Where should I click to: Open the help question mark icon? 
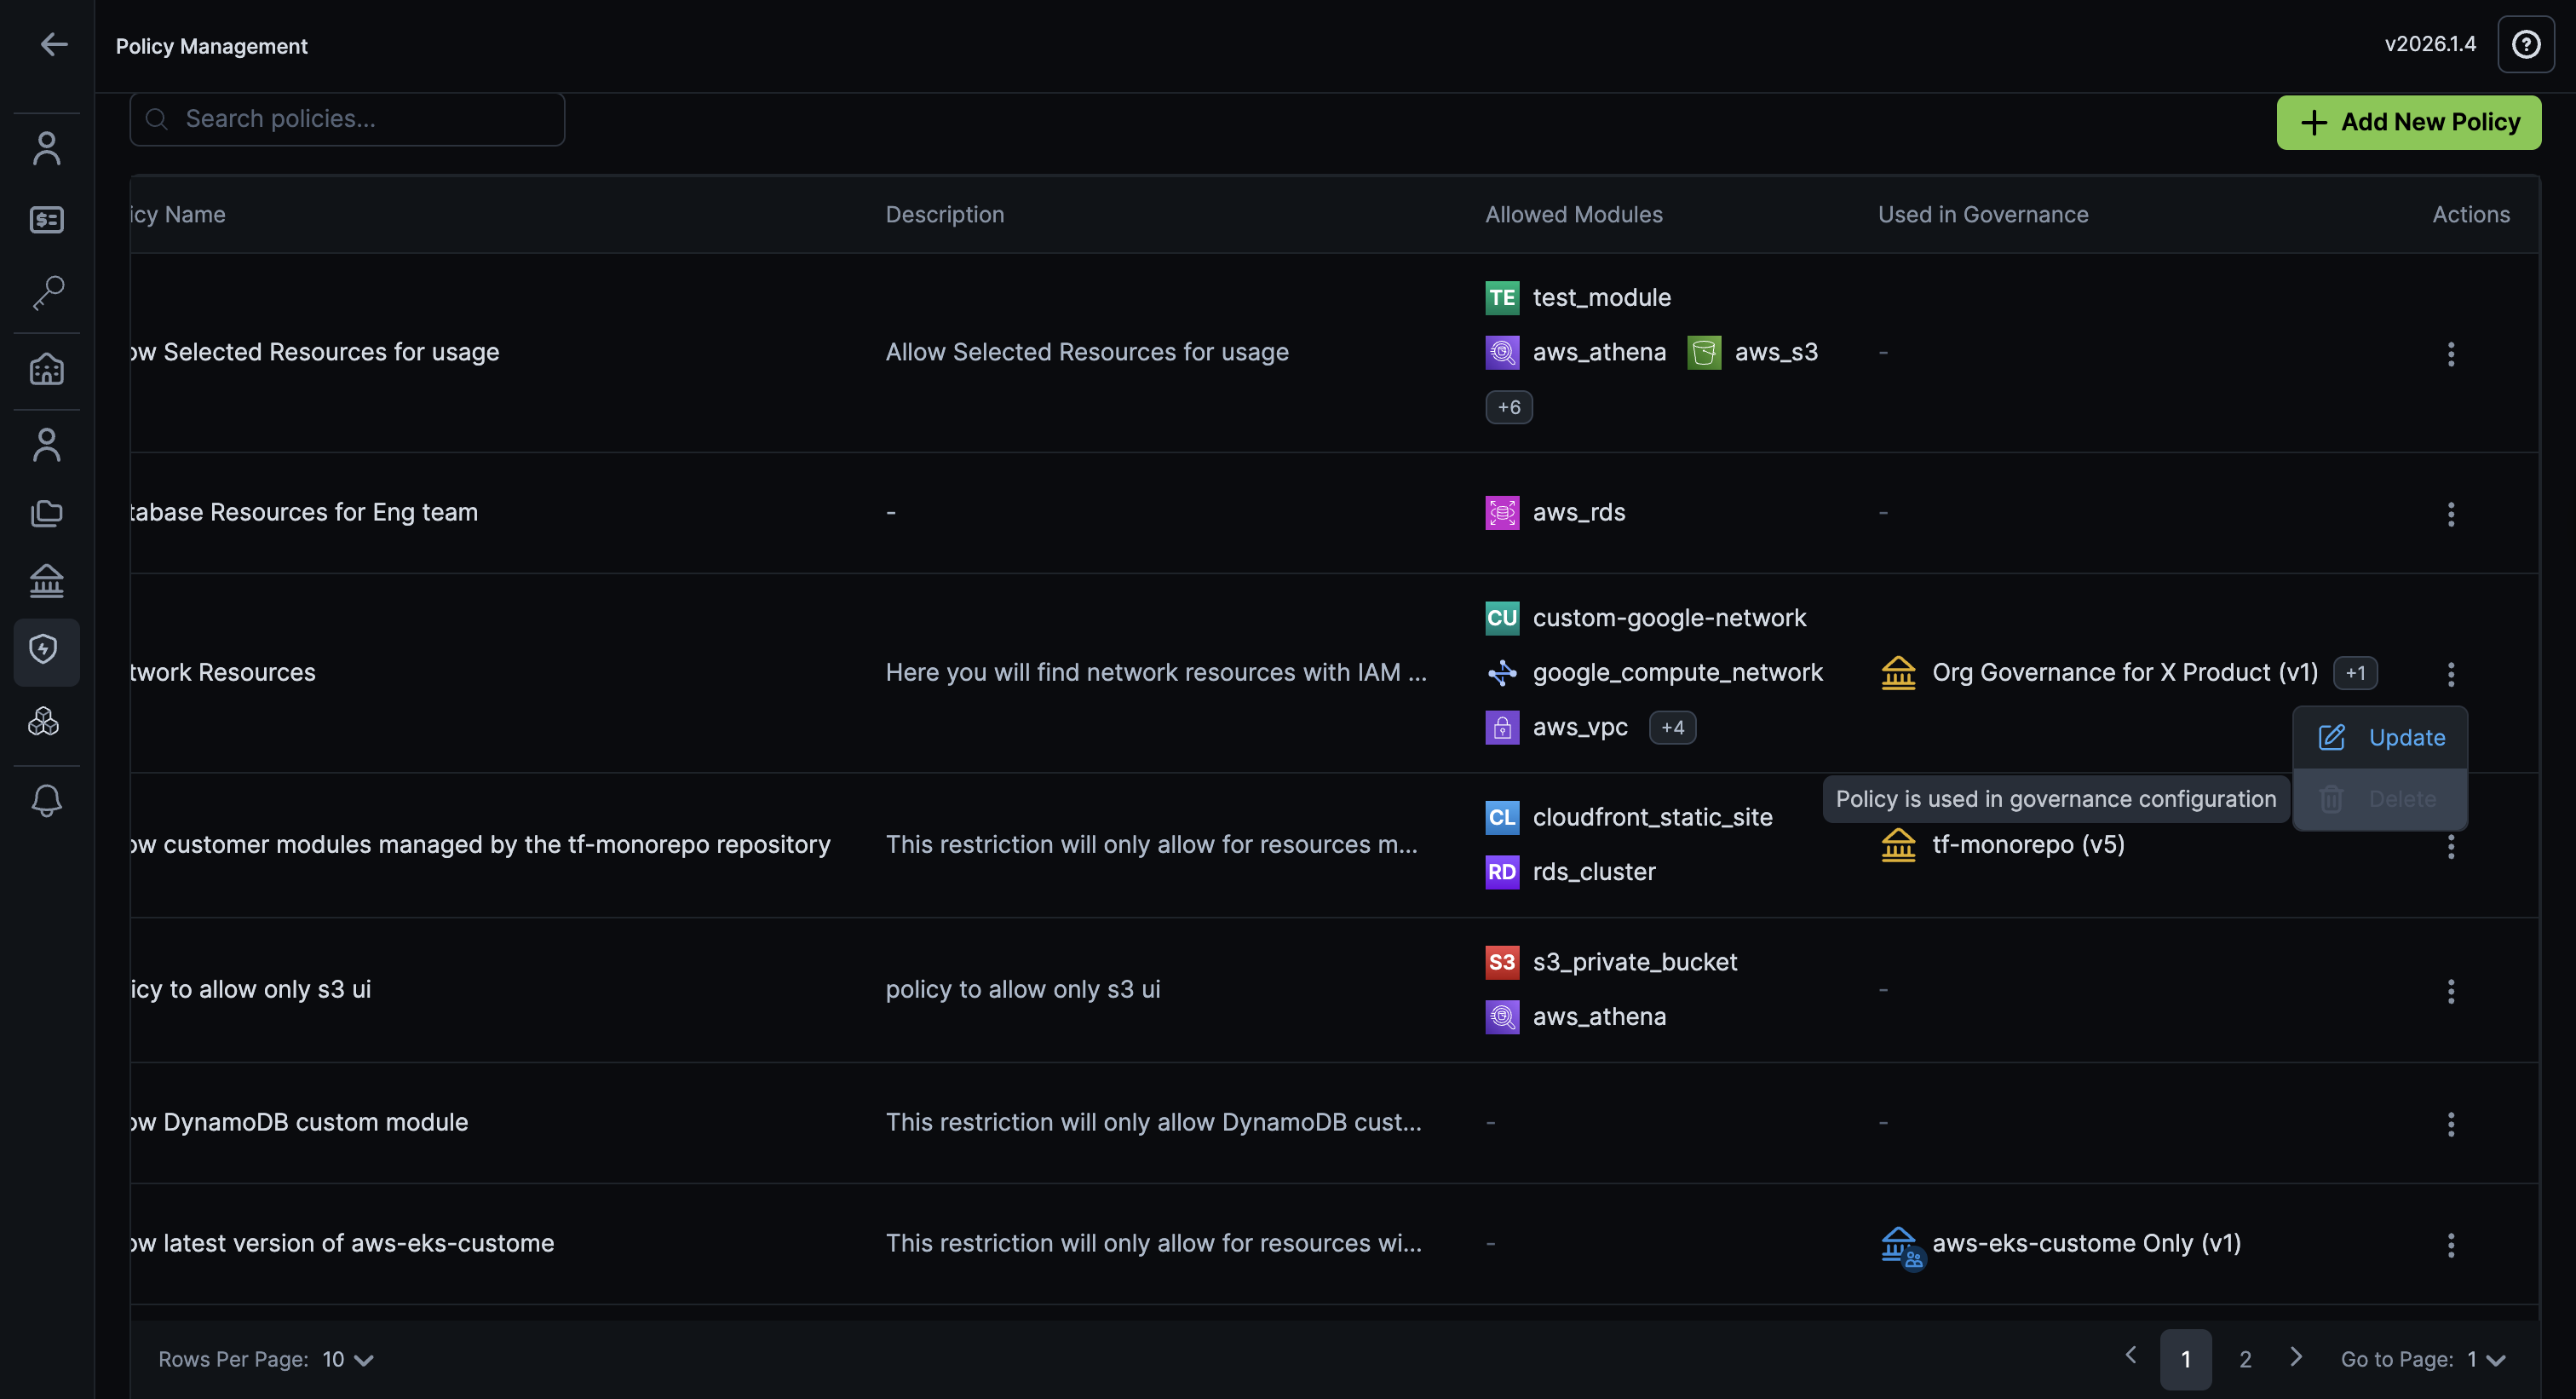click(2525, 44)
